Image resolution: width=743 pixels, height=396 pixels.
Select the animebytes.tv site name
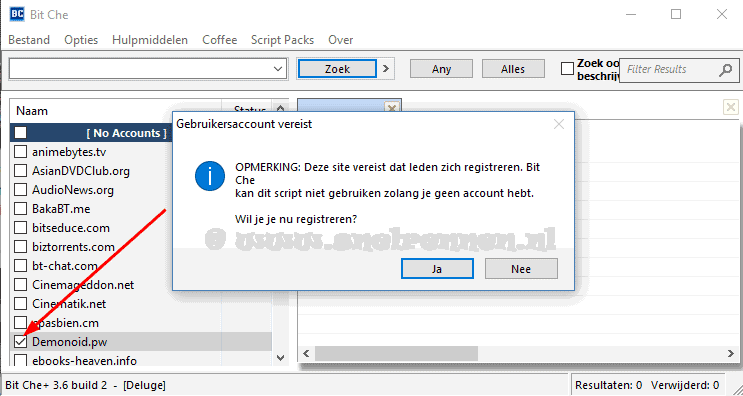69,152
